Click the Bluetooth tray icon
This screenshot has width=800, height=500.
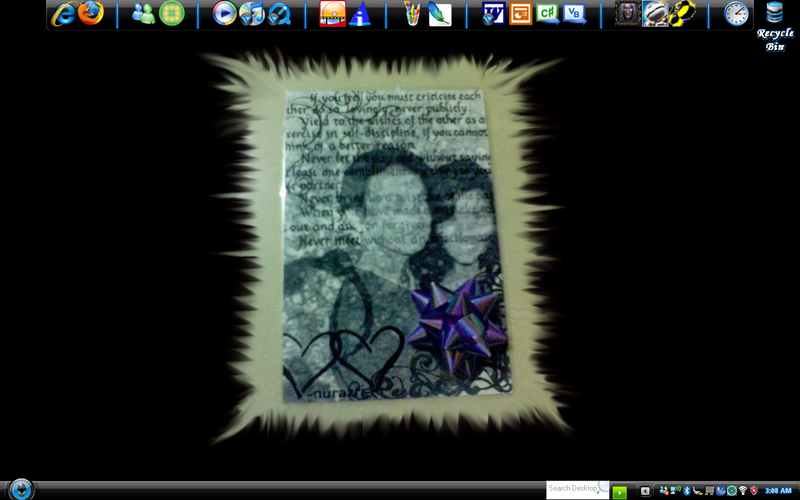pos(687,490)
